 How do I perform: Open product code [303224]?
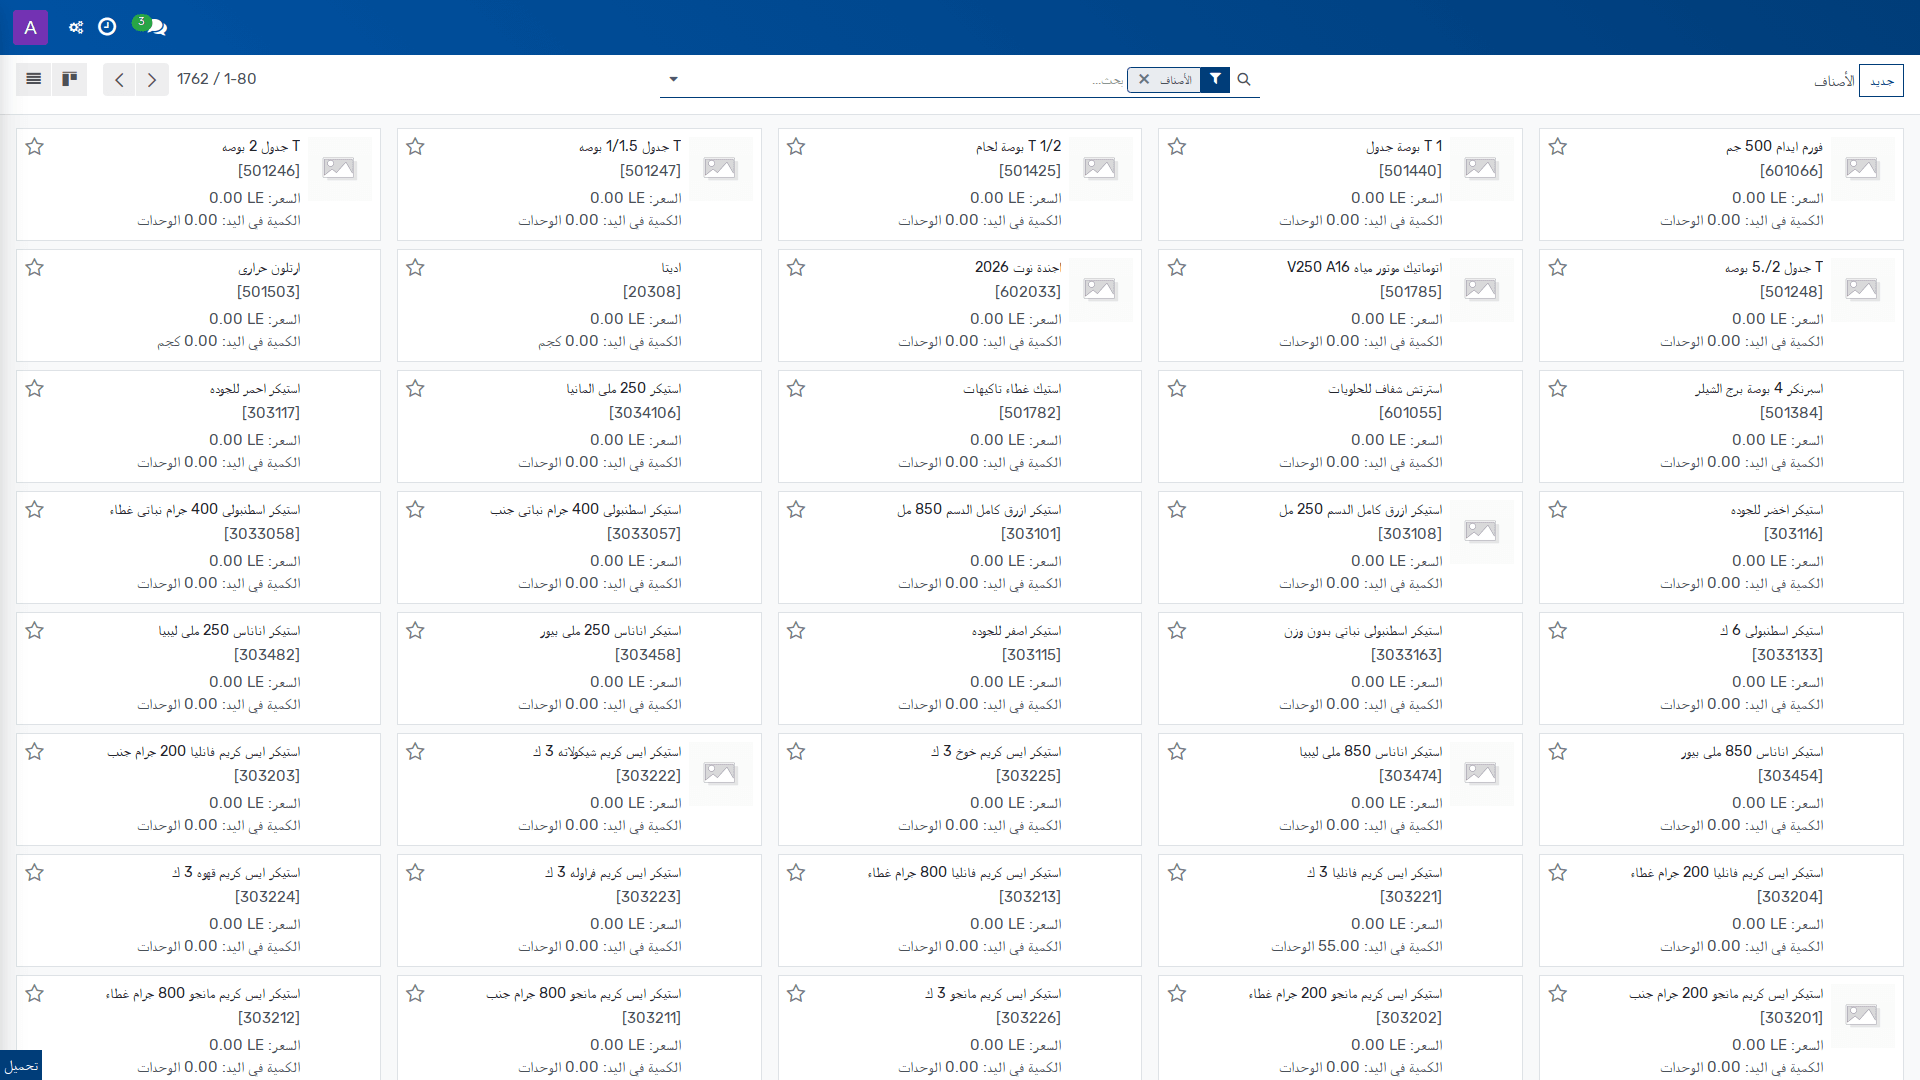[x=267, y=897]
